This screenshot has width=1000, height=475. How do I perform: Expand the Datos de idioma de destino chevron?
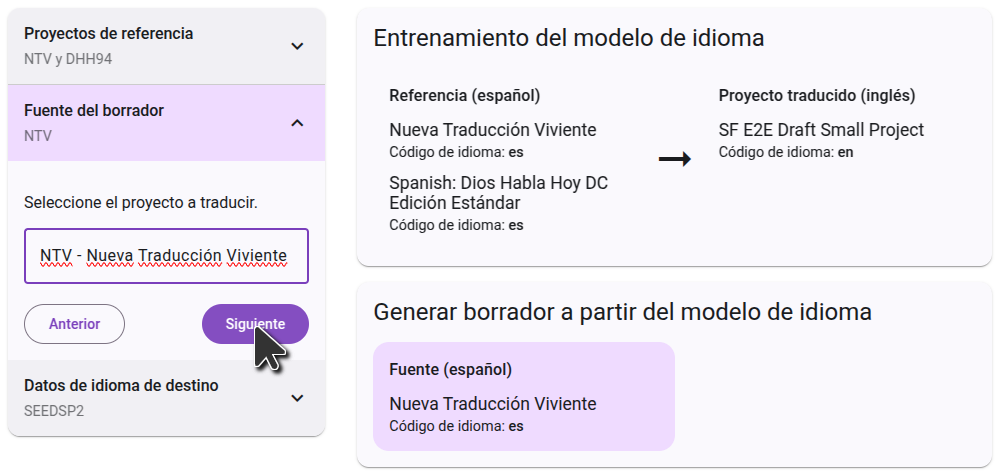296,398
